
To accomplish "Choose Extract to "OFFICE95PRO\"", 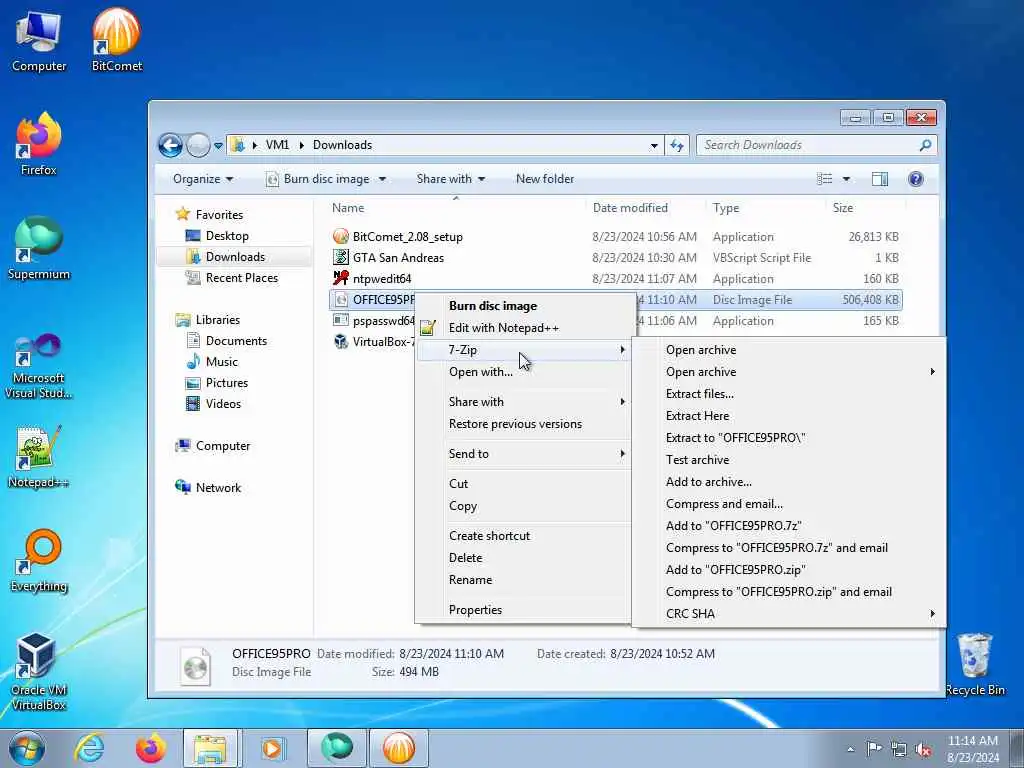I will (735, 438).
